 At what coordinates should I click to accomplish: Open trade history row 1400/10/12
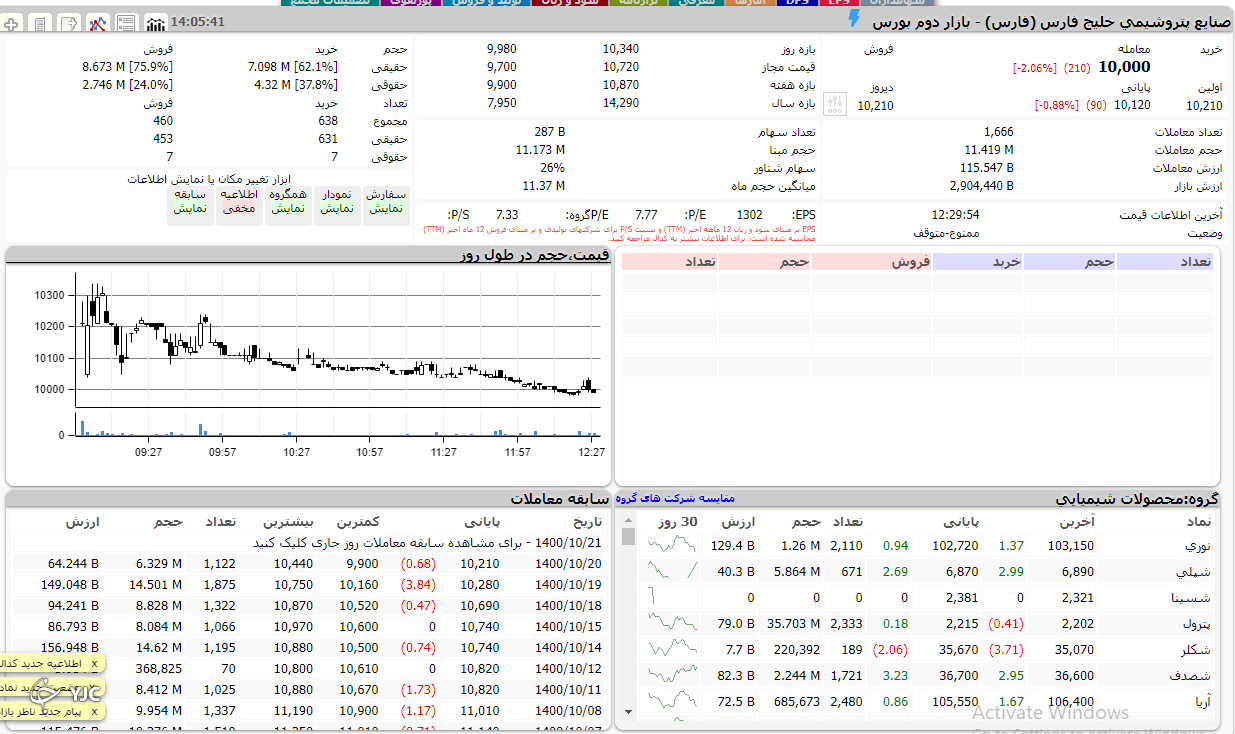(308, 669)
